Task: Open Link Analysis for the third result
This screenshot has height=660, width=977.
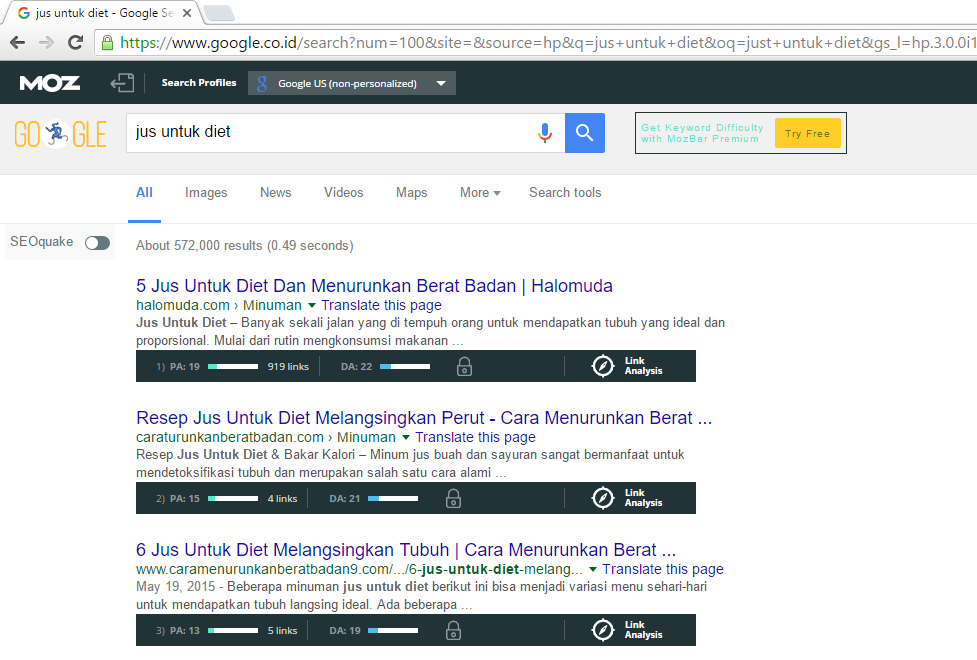Action: [628, 630]
